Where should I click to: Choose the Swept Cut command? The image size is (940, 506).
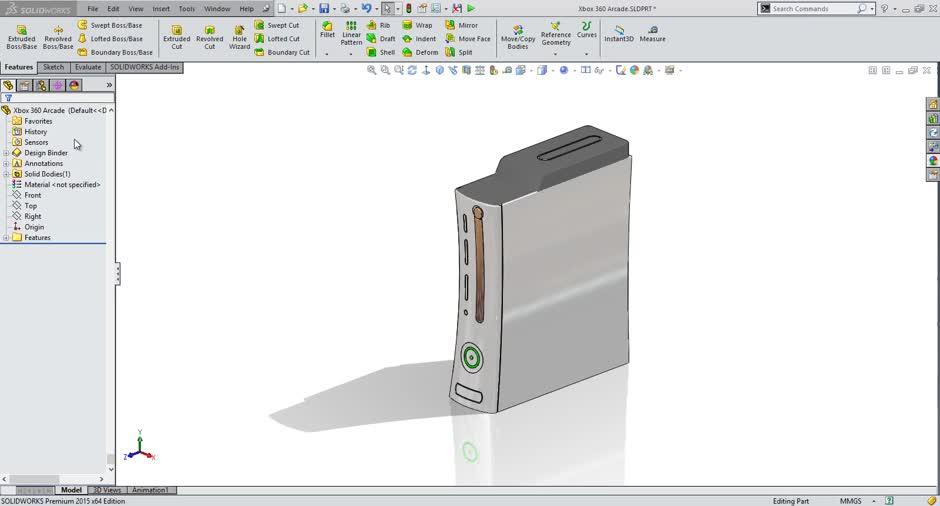click(276, 25)
